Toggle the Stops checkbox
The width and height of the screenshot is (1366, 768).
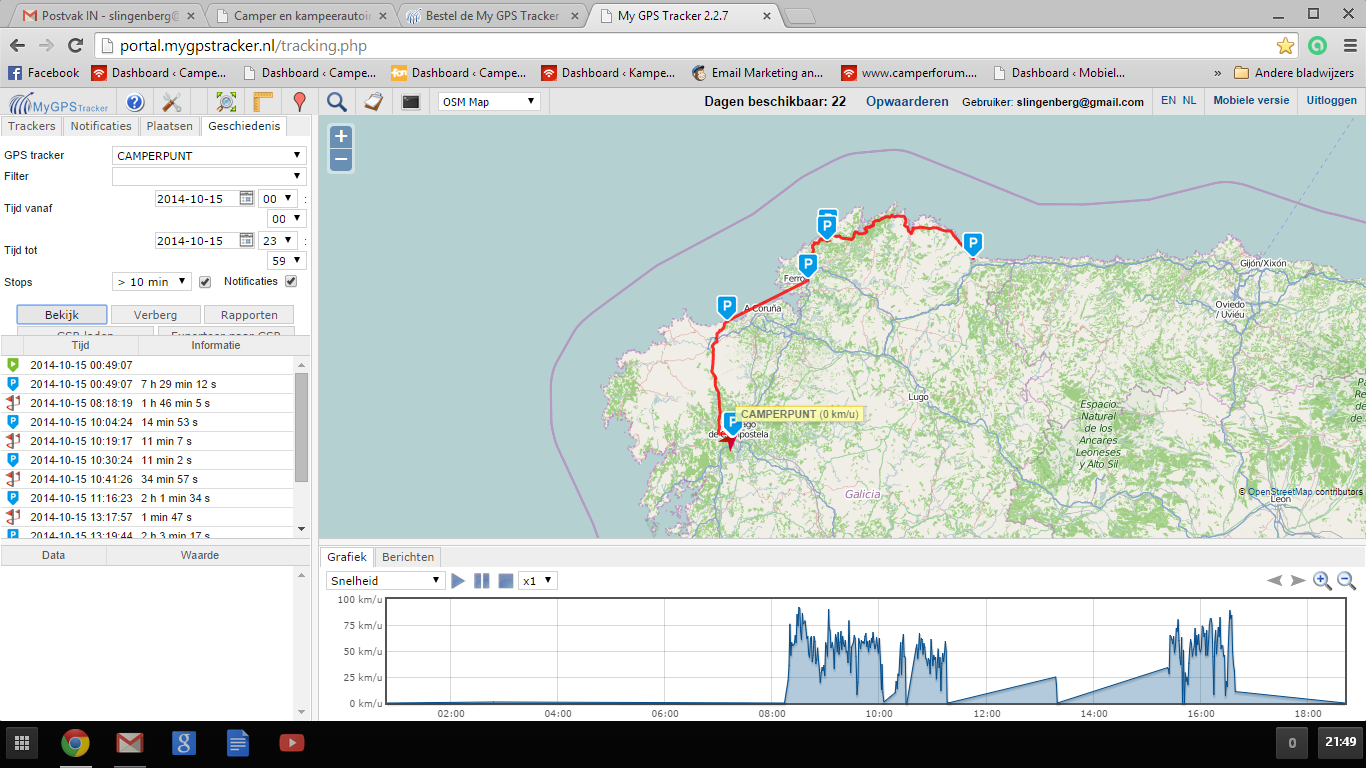205,282
